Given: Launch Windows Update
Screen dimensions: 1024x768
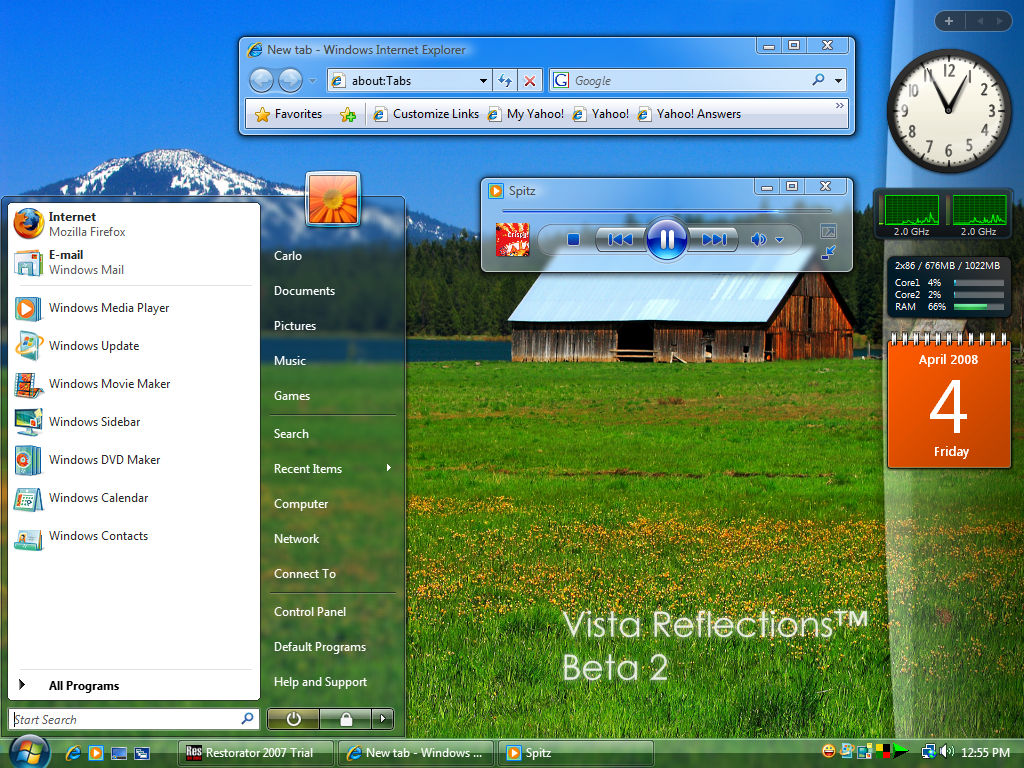Looking at the screenshot, I should tap(134, 345).
